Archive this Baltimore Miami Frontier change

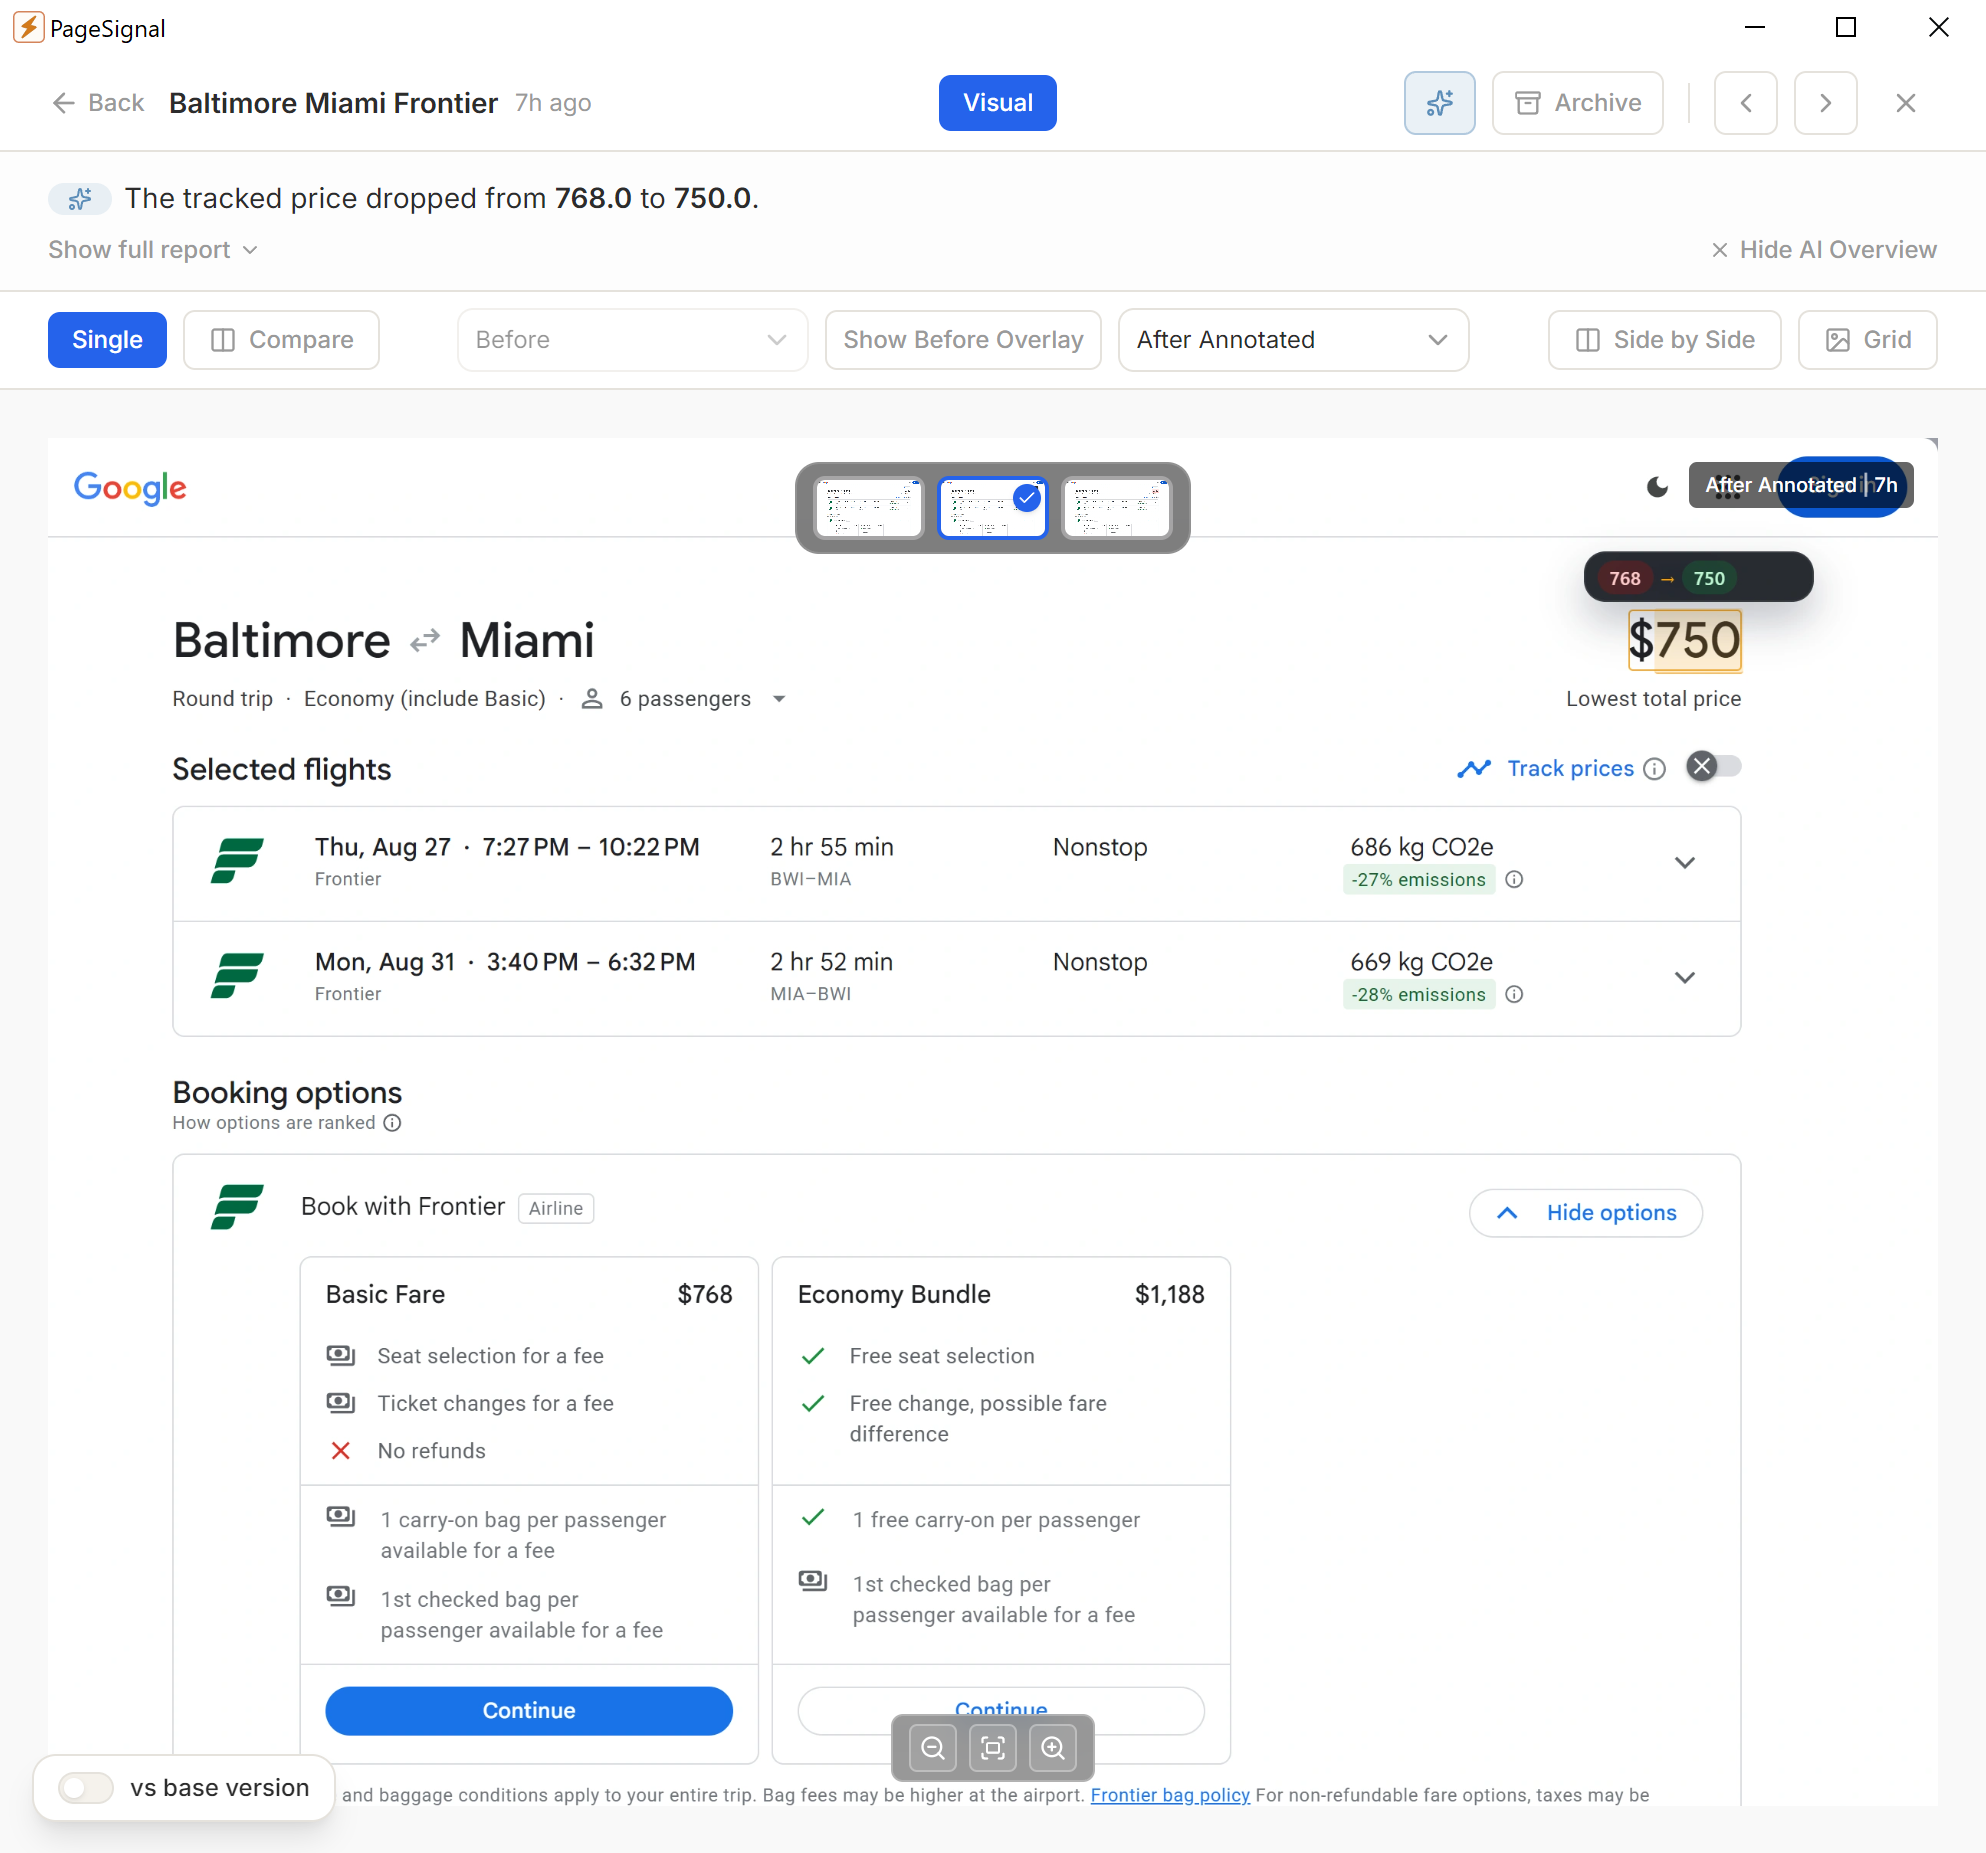coord(1577,103)
